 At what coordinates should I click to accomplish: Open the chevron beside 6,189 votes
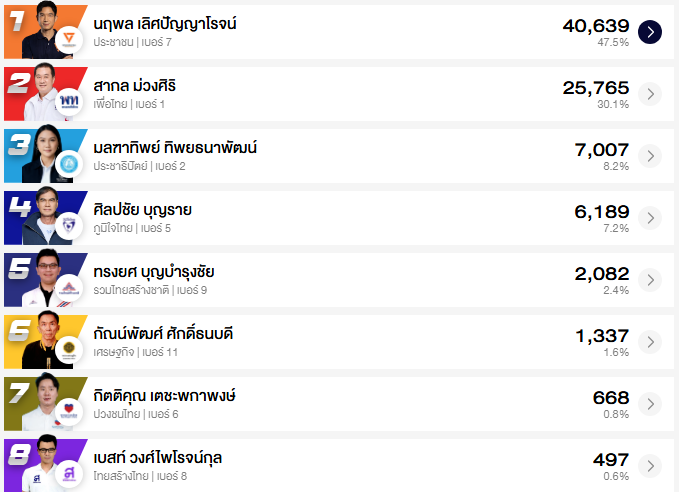(x=650, y=218)
